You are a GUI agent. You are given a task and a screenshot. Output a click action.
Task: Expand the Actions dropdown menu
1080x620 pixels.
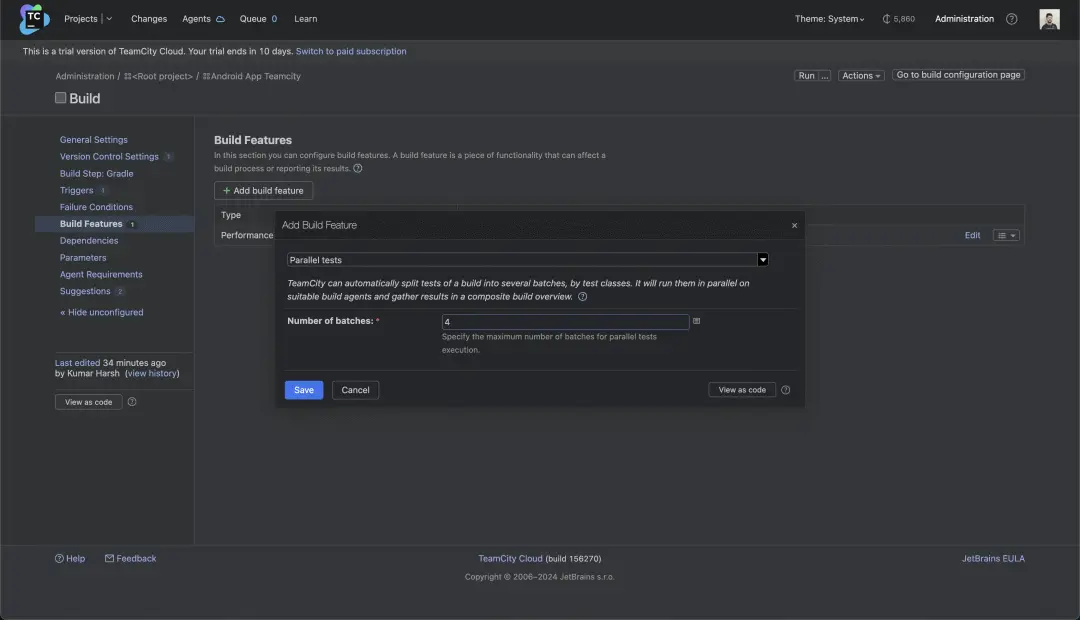coord(861,76)
